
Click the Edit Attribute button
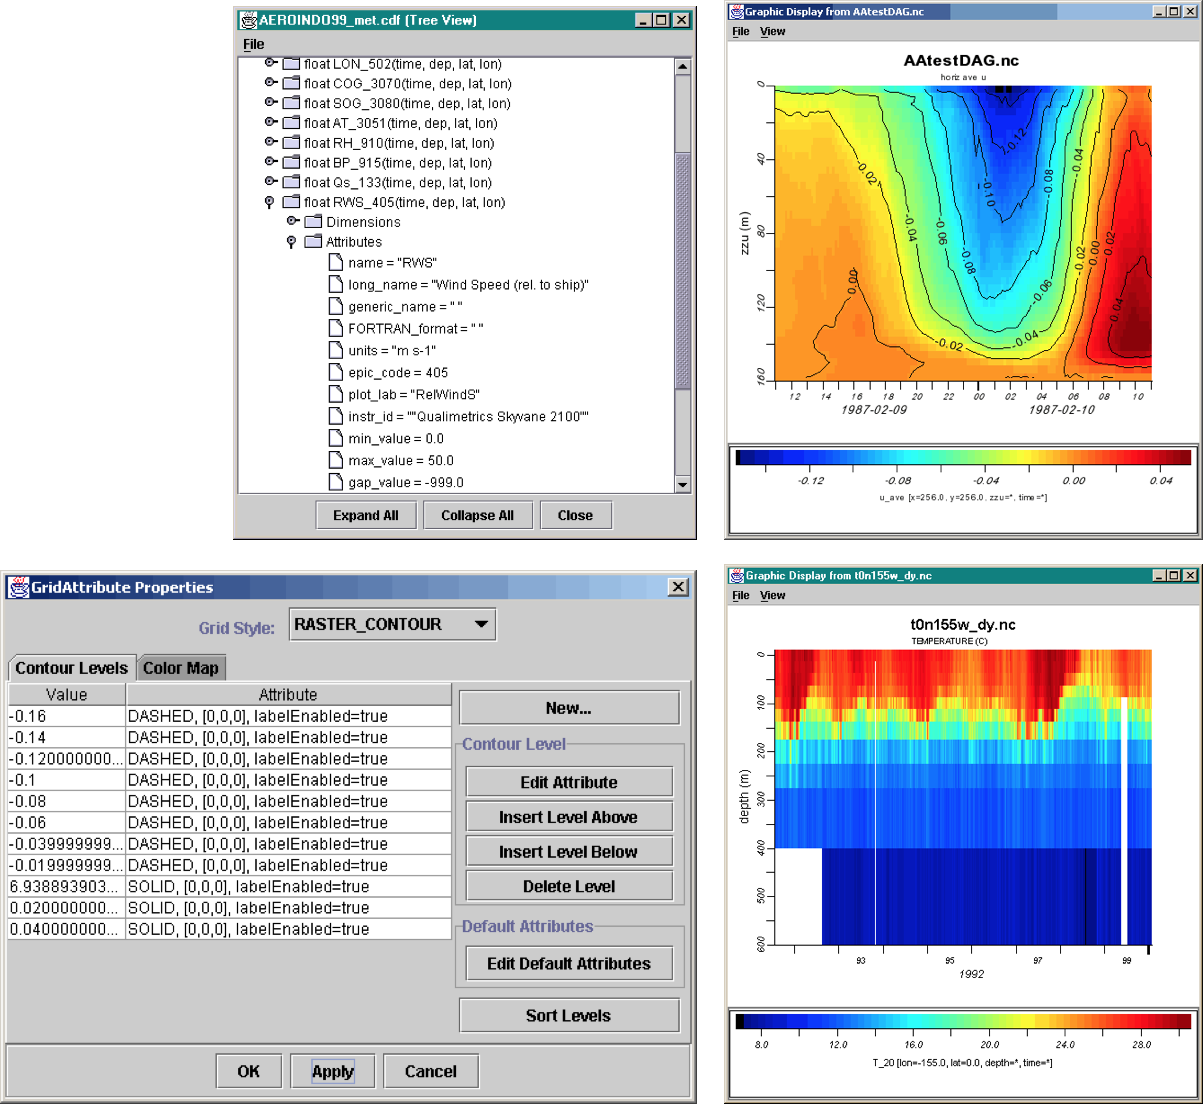569,782
